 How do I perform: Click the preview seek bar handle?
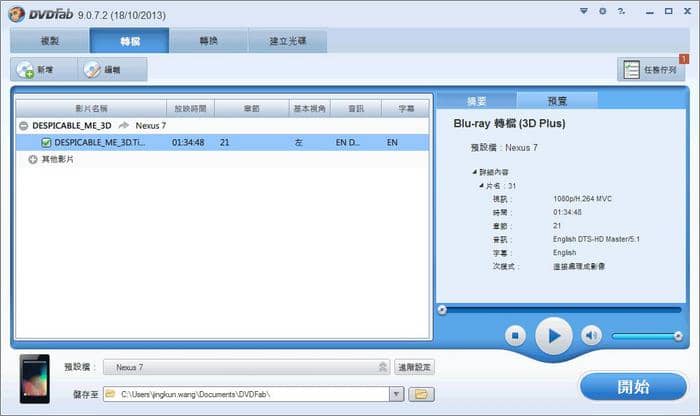442,310
